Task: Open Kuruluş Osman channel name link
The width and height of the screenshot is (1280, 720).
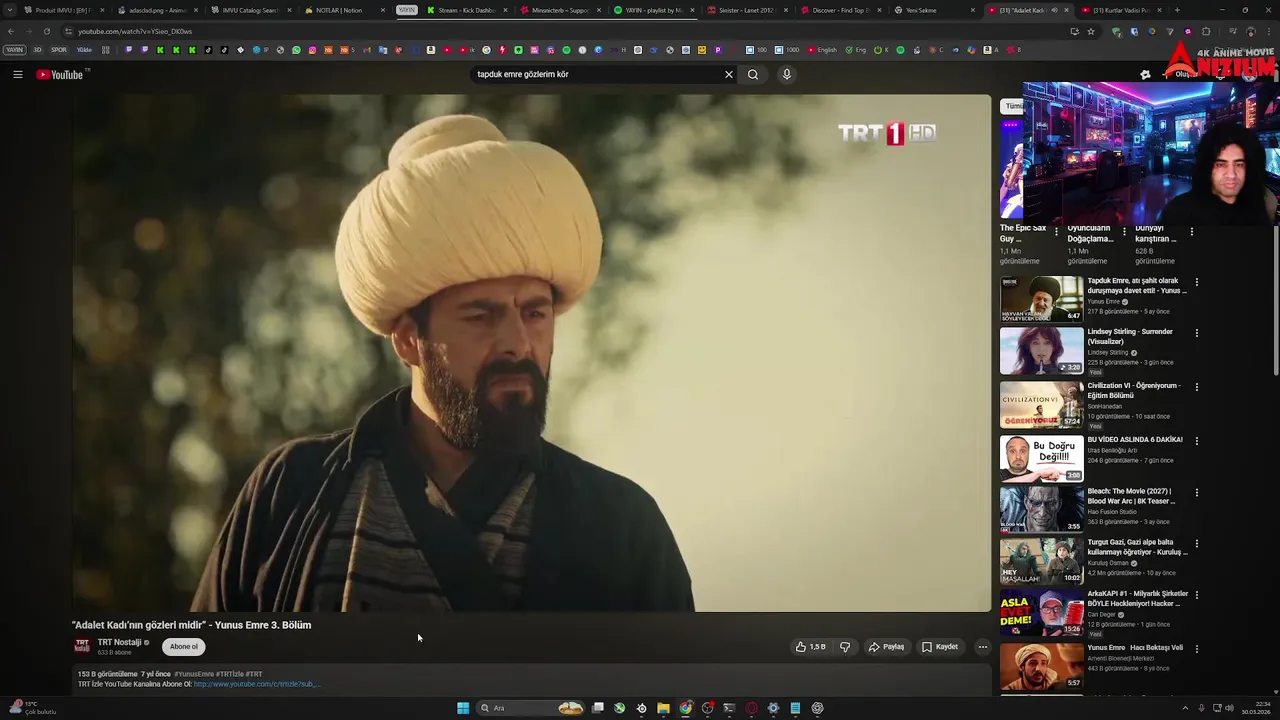Action: (1108, 563)
